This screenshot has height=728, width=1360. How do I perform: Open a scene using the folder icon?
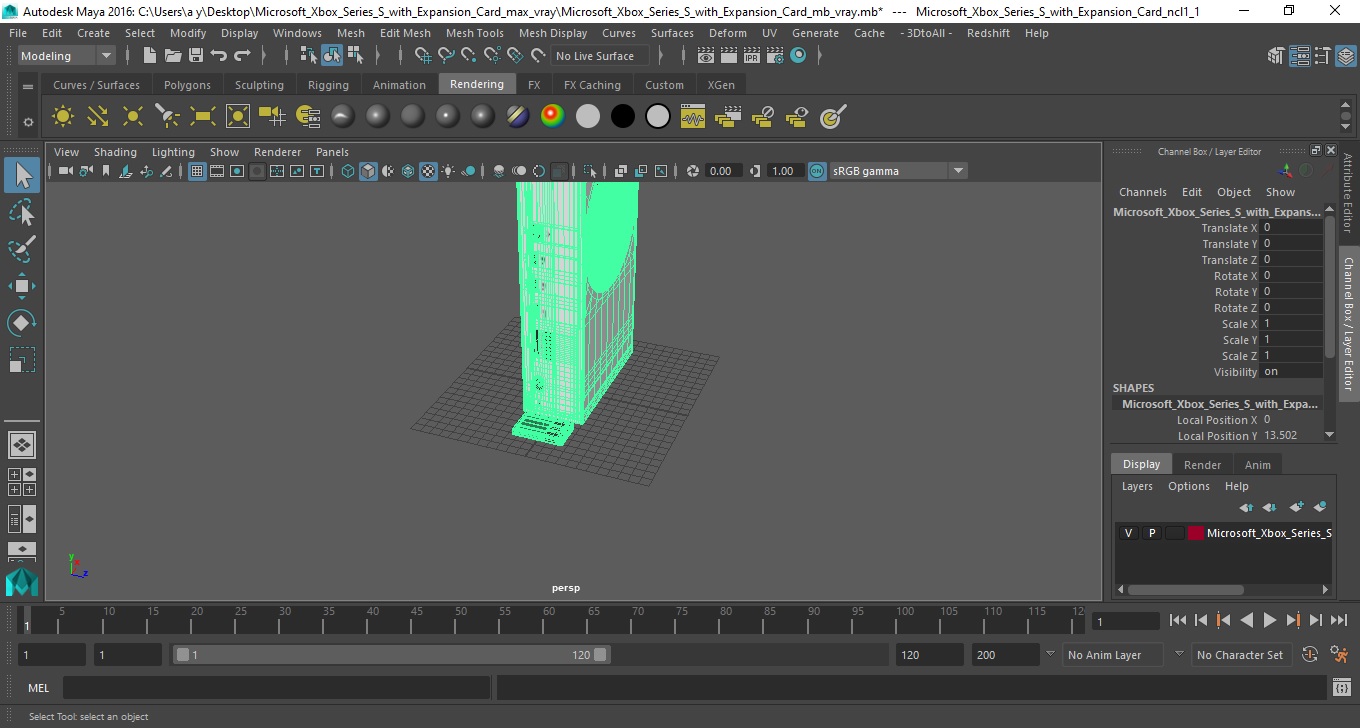click(173, 56)
